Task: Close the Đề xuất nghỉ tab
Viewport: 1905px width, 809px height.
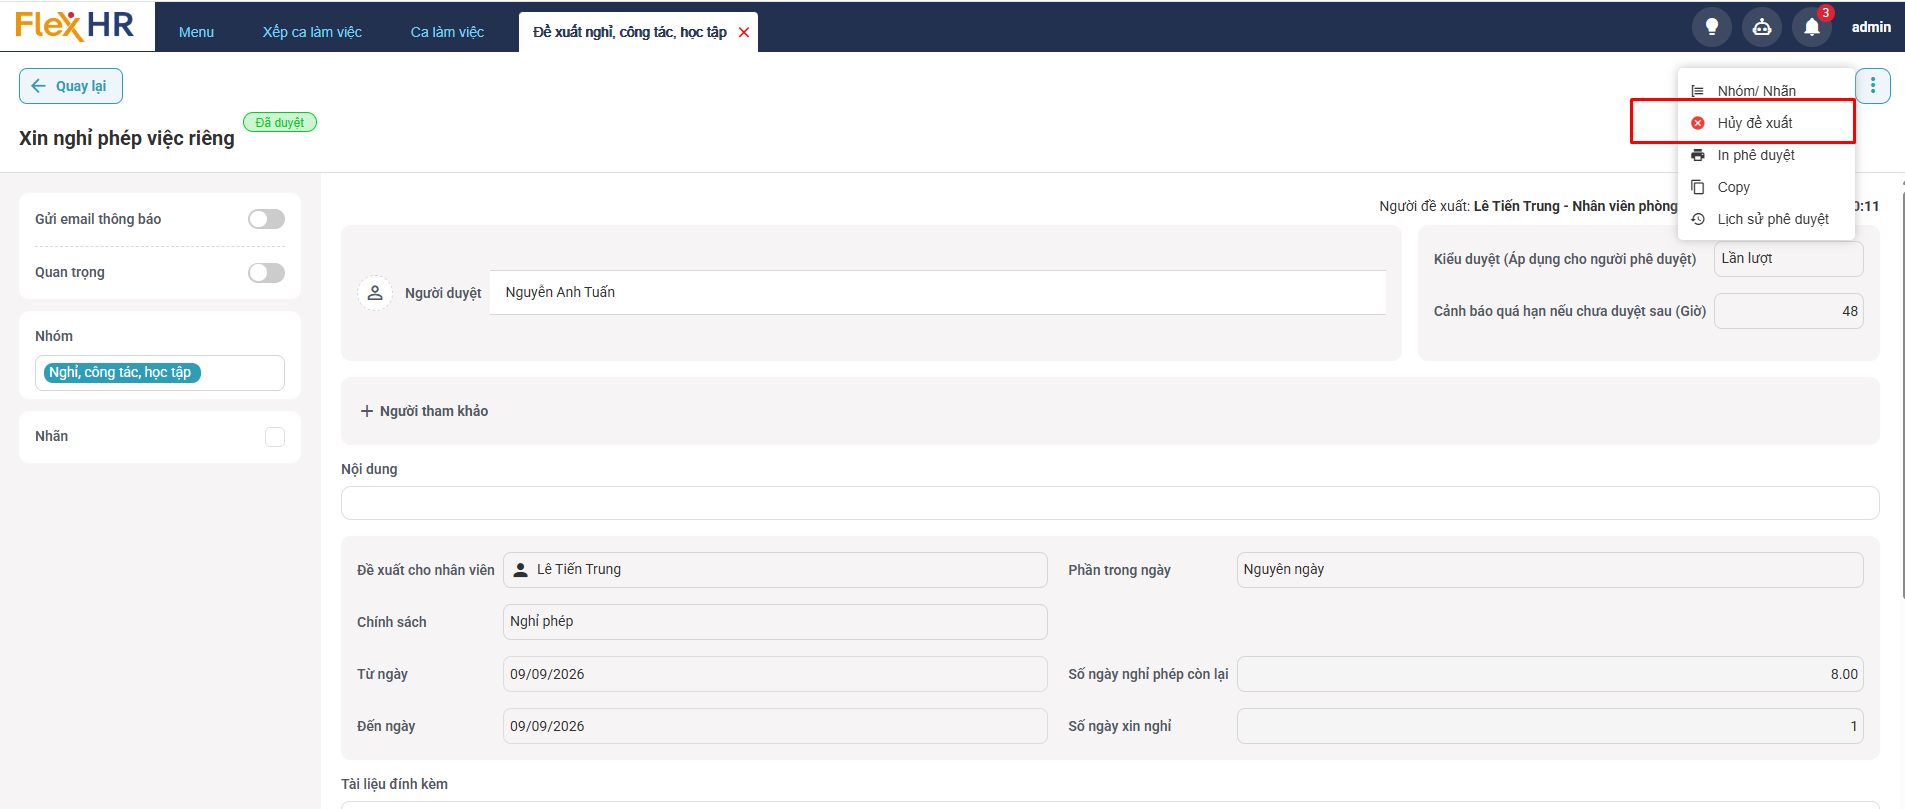Action: click(744, 33)
